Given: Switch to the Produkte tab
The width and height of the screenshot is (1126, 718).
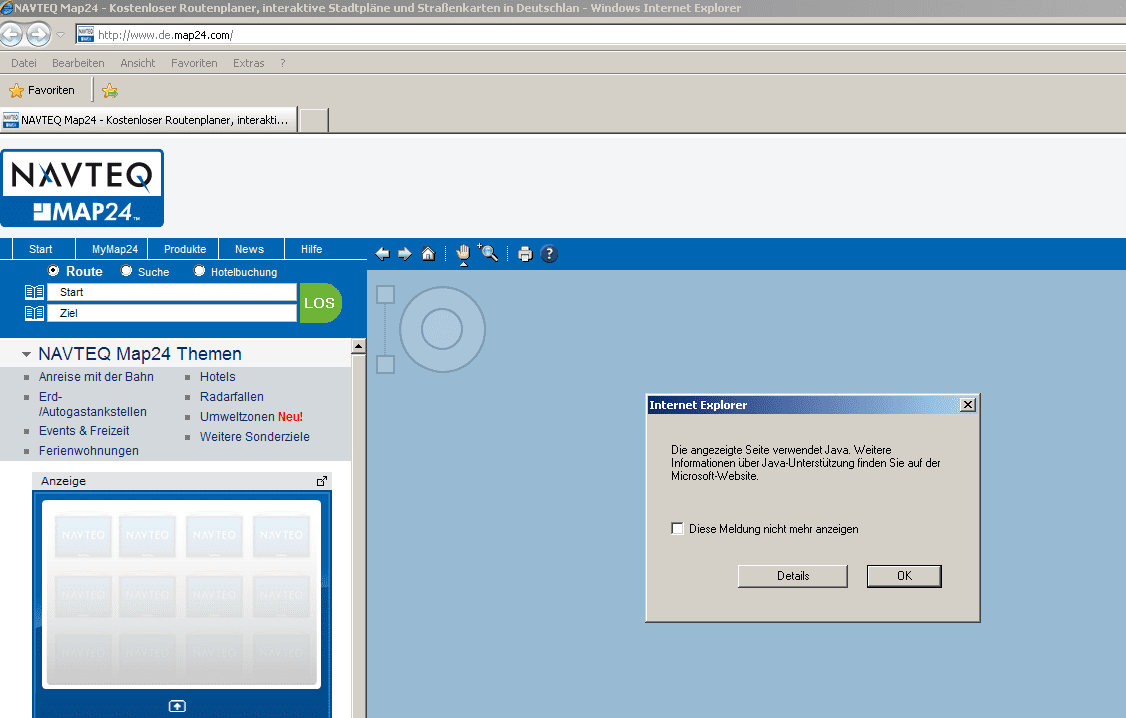Looking at the screenshot, I should pos(185,249).
